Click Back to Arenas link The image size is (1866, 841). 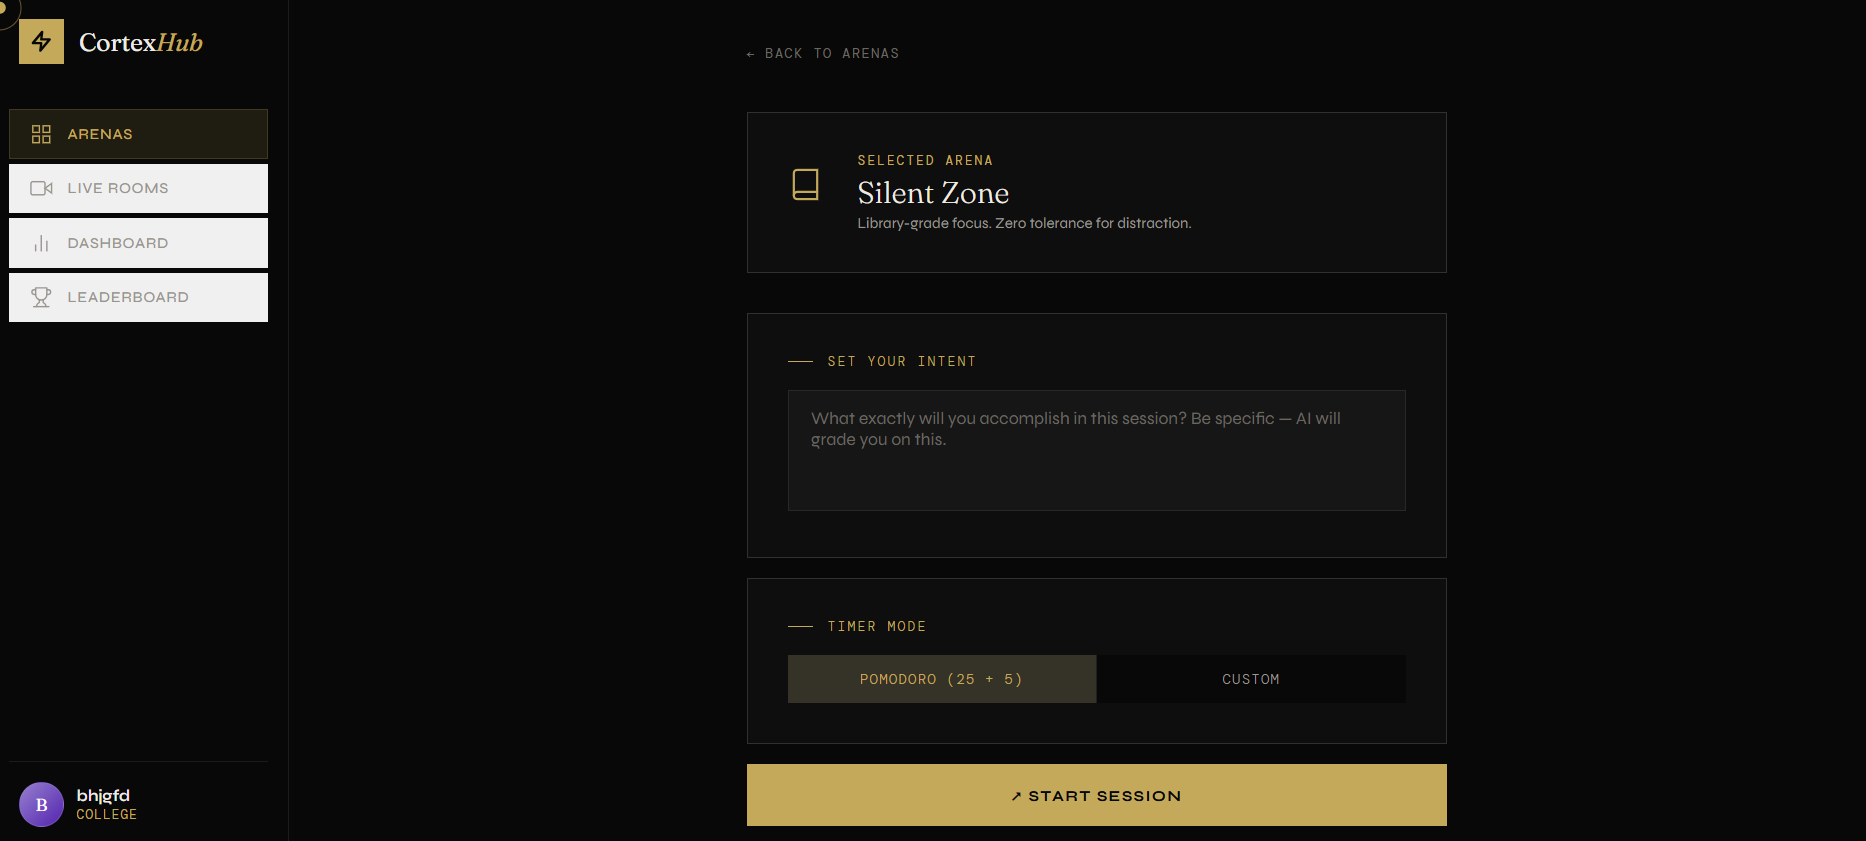point(823,54)
